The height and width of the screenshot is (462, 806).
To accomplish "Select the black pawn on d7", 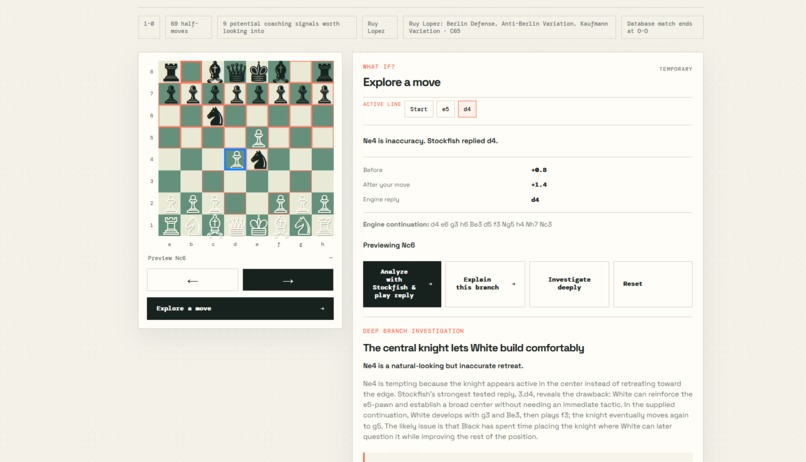I will click(x=235, y=94).
